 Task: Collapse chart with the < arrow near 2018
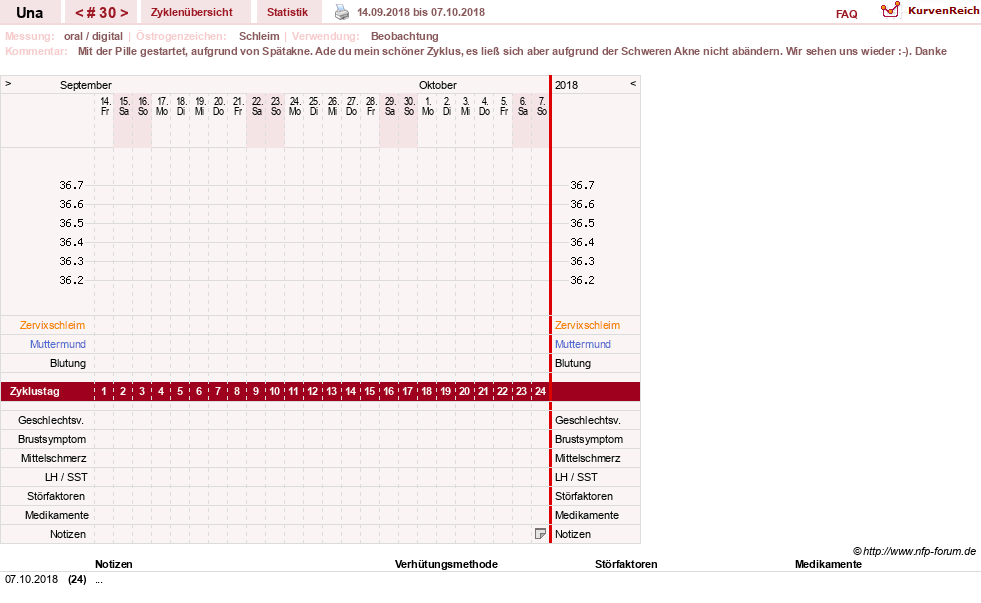point(633,83)
